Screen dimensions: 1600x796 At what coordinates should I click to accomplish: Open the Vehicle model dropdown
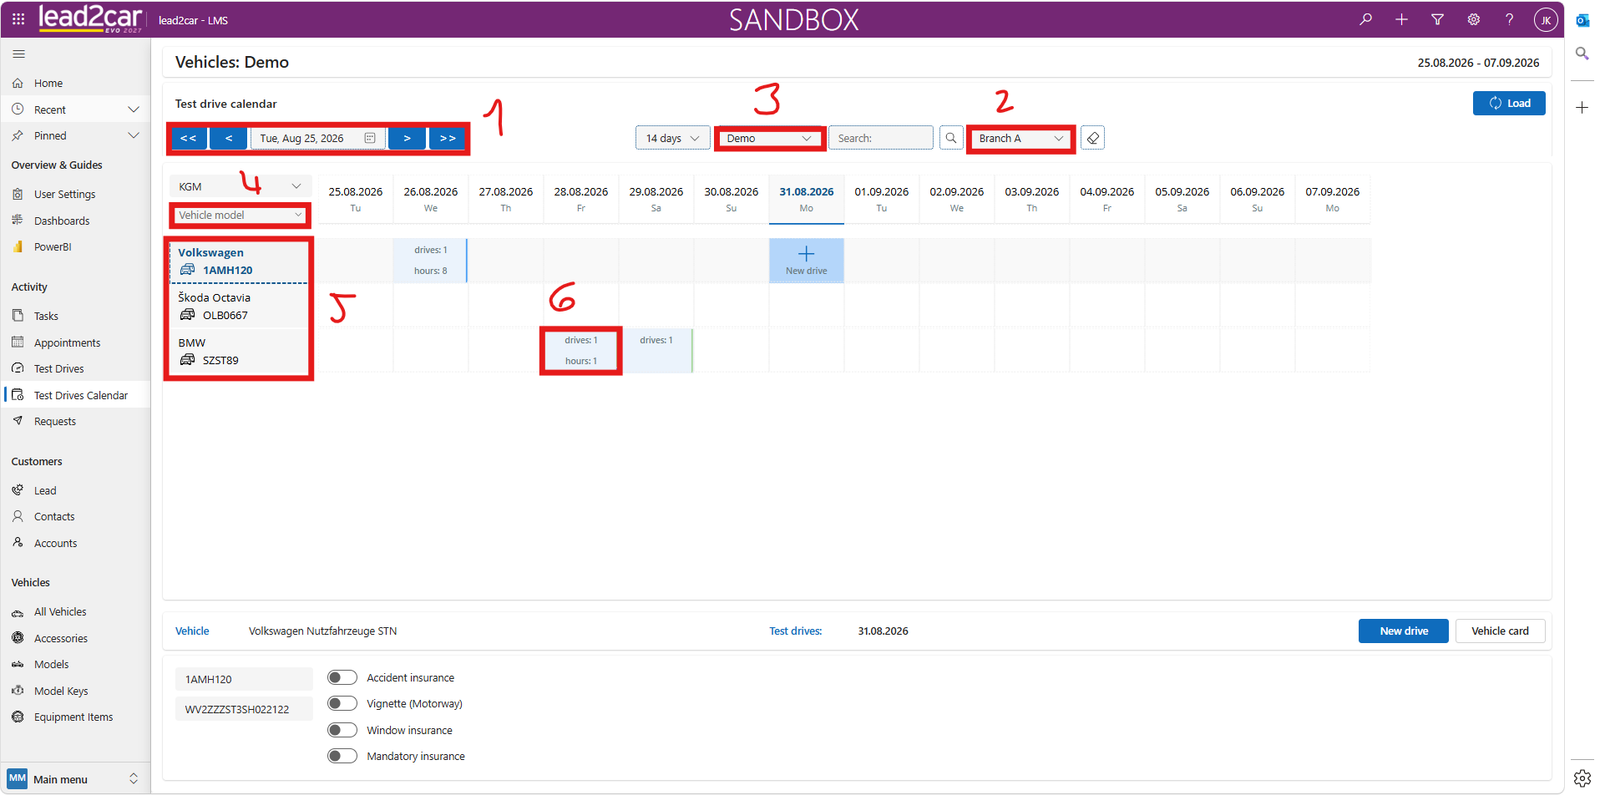240,215
